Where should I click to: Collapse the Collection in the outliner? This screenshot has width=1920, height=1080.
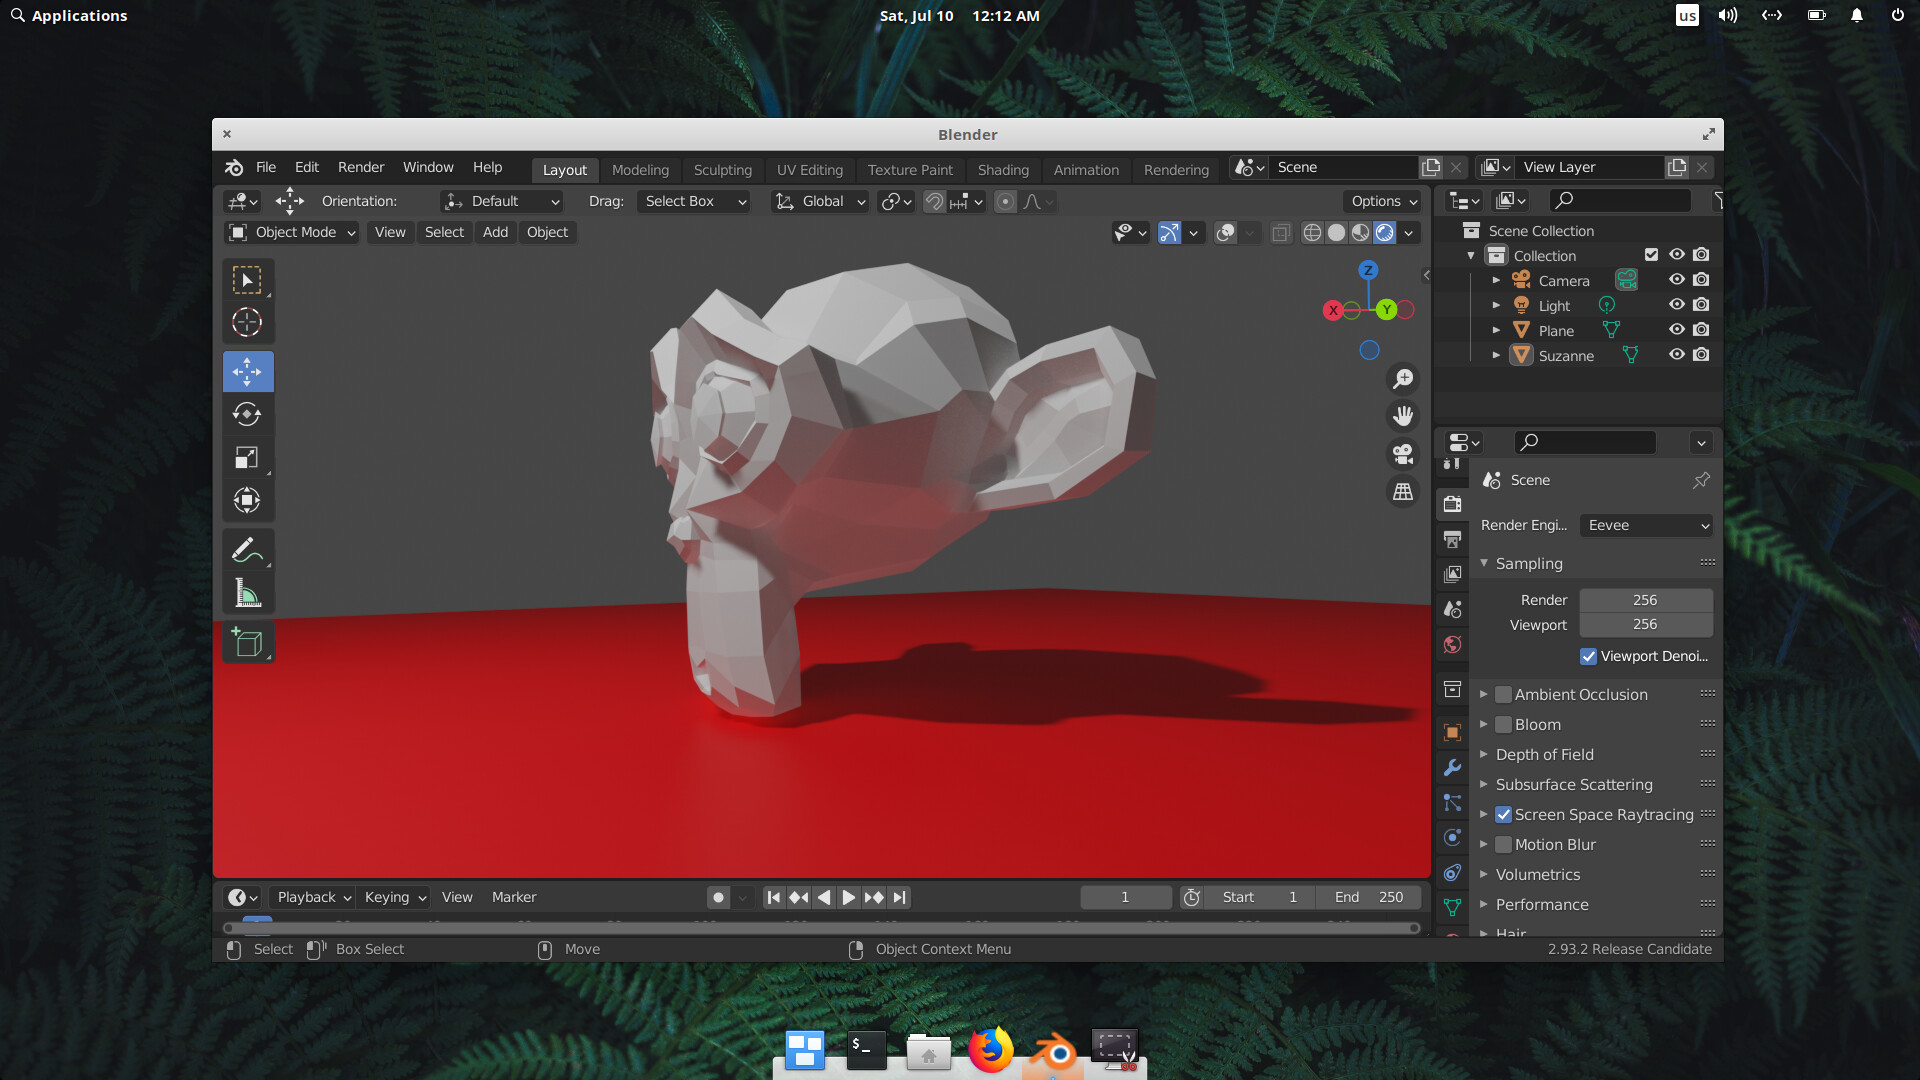click(x=1471, y=255)
